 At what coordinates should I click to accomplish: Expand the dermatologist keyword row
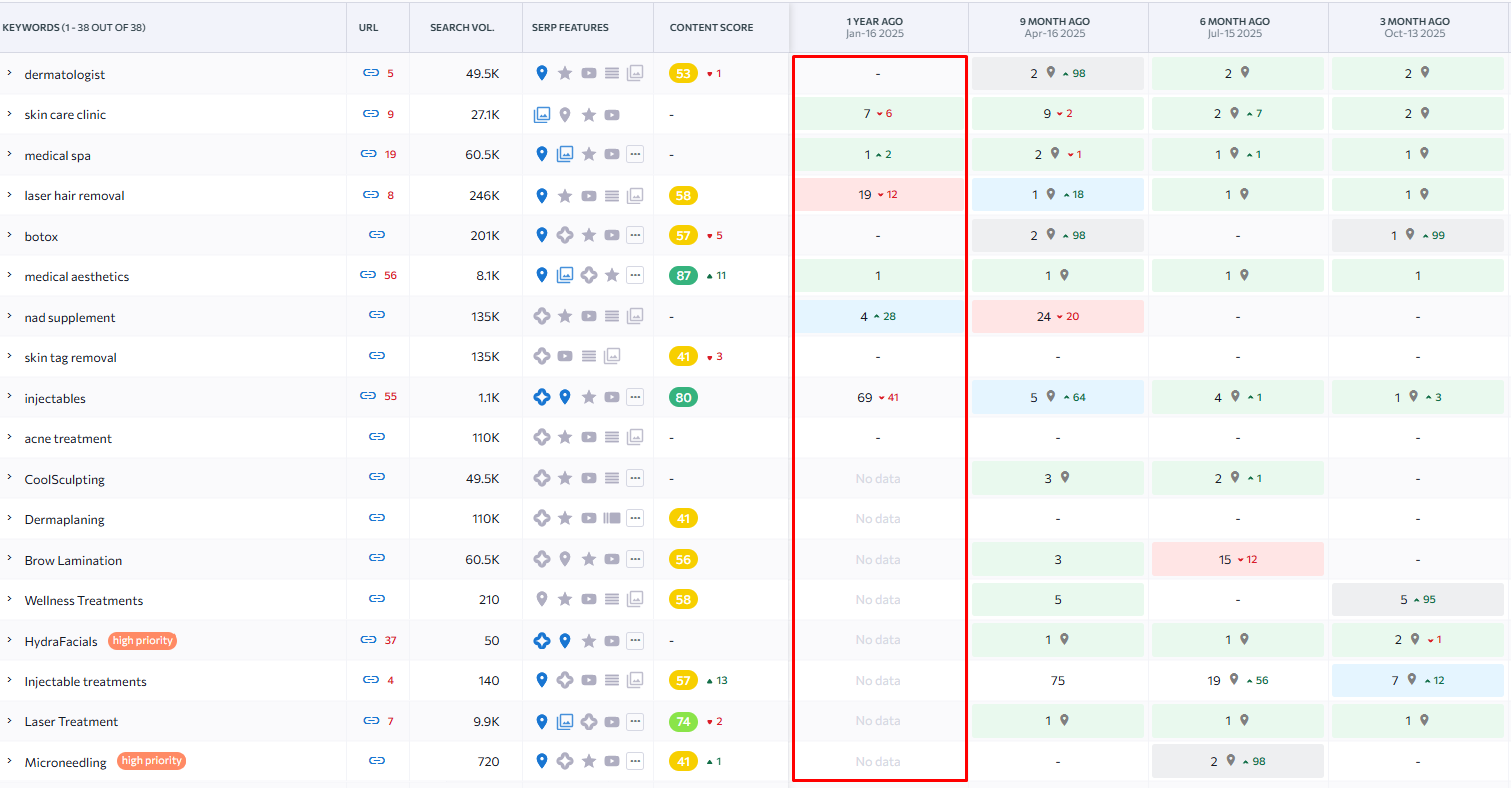pyautogui.click(x=9, y=74)
